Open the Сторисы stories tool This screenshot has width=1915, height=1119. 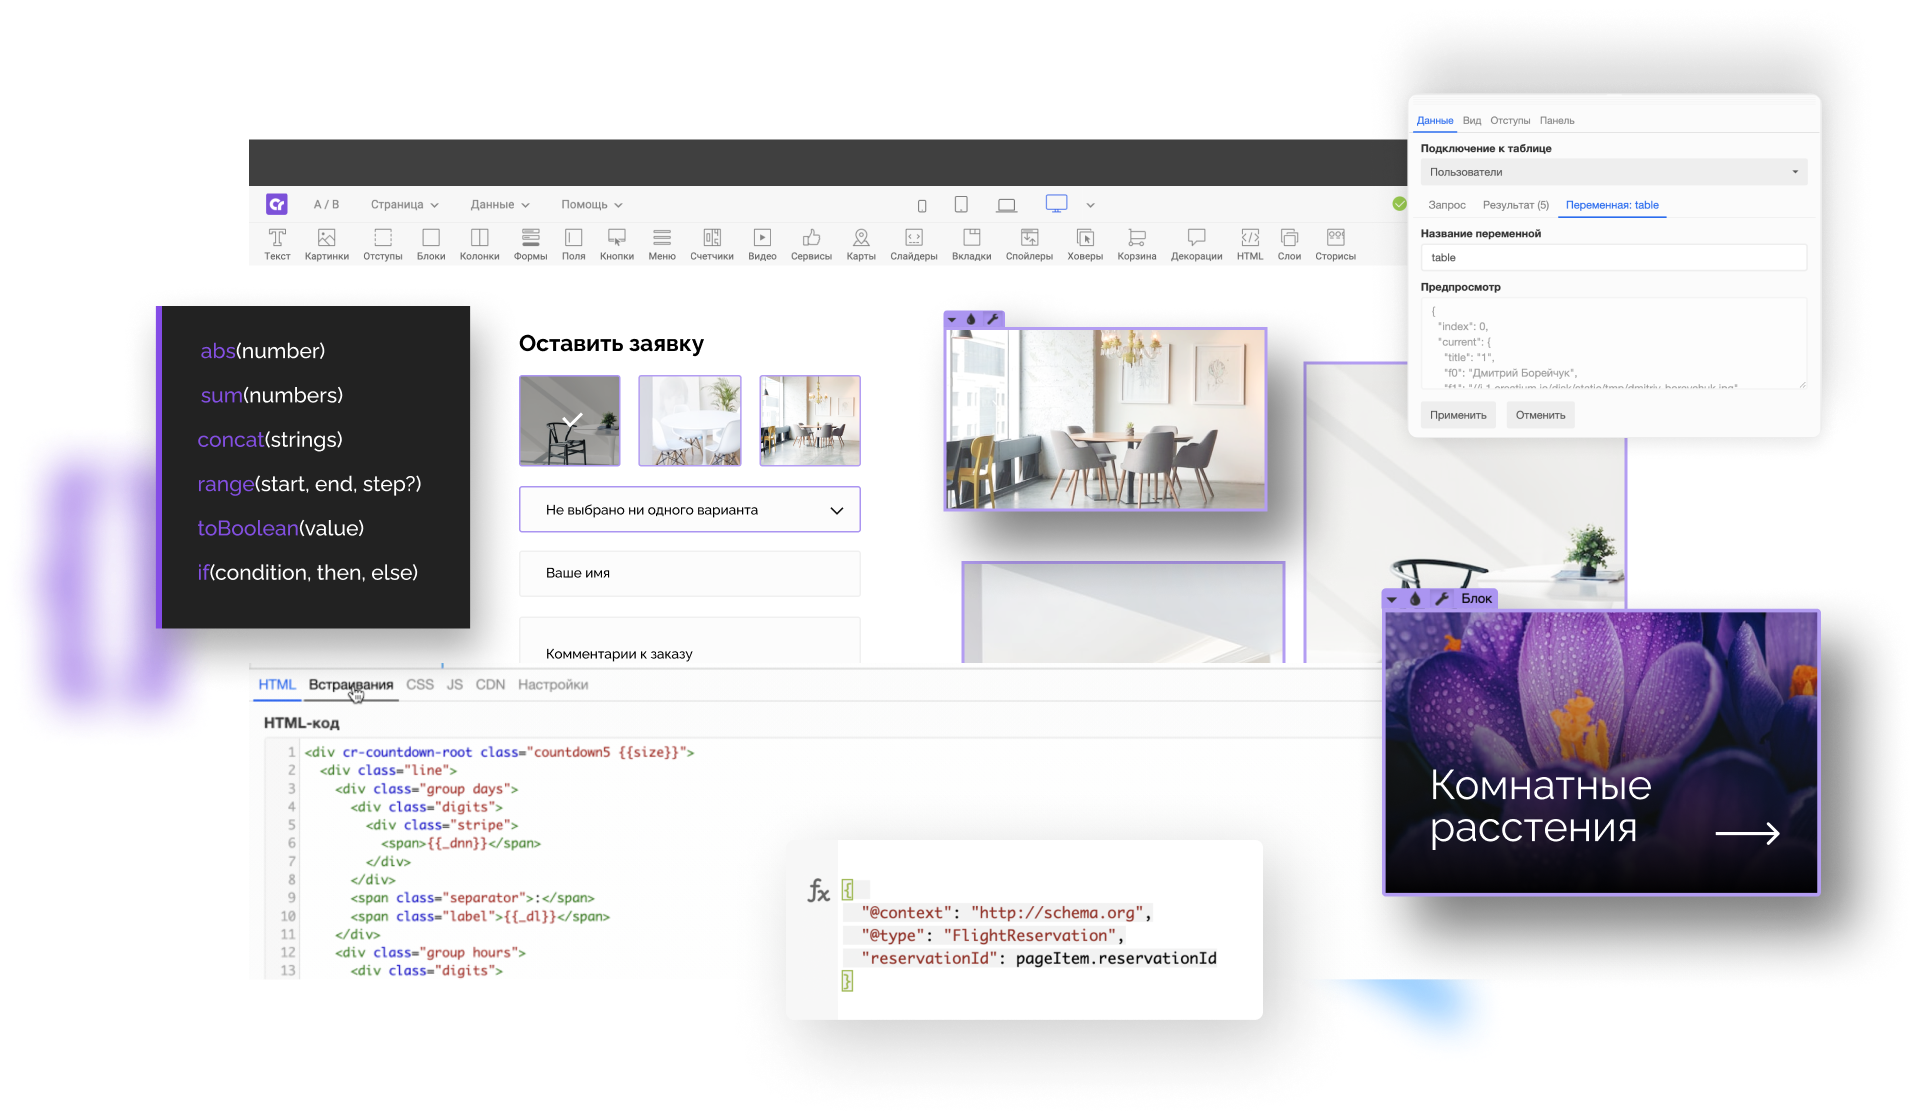coord(1335,243)
